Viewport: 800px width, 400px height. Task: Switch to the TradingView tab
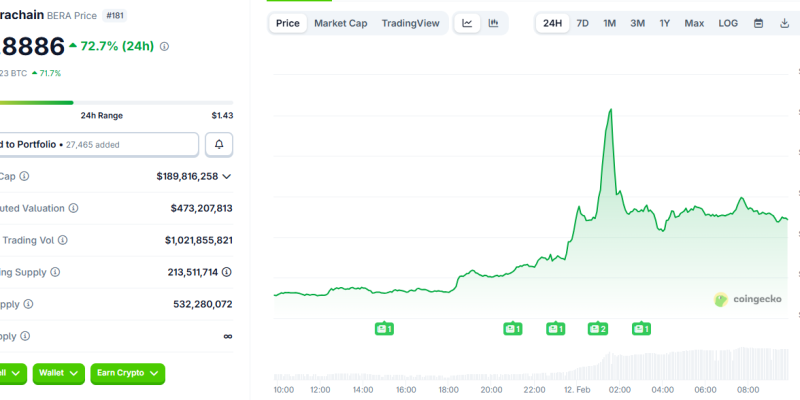coord(410,23)
